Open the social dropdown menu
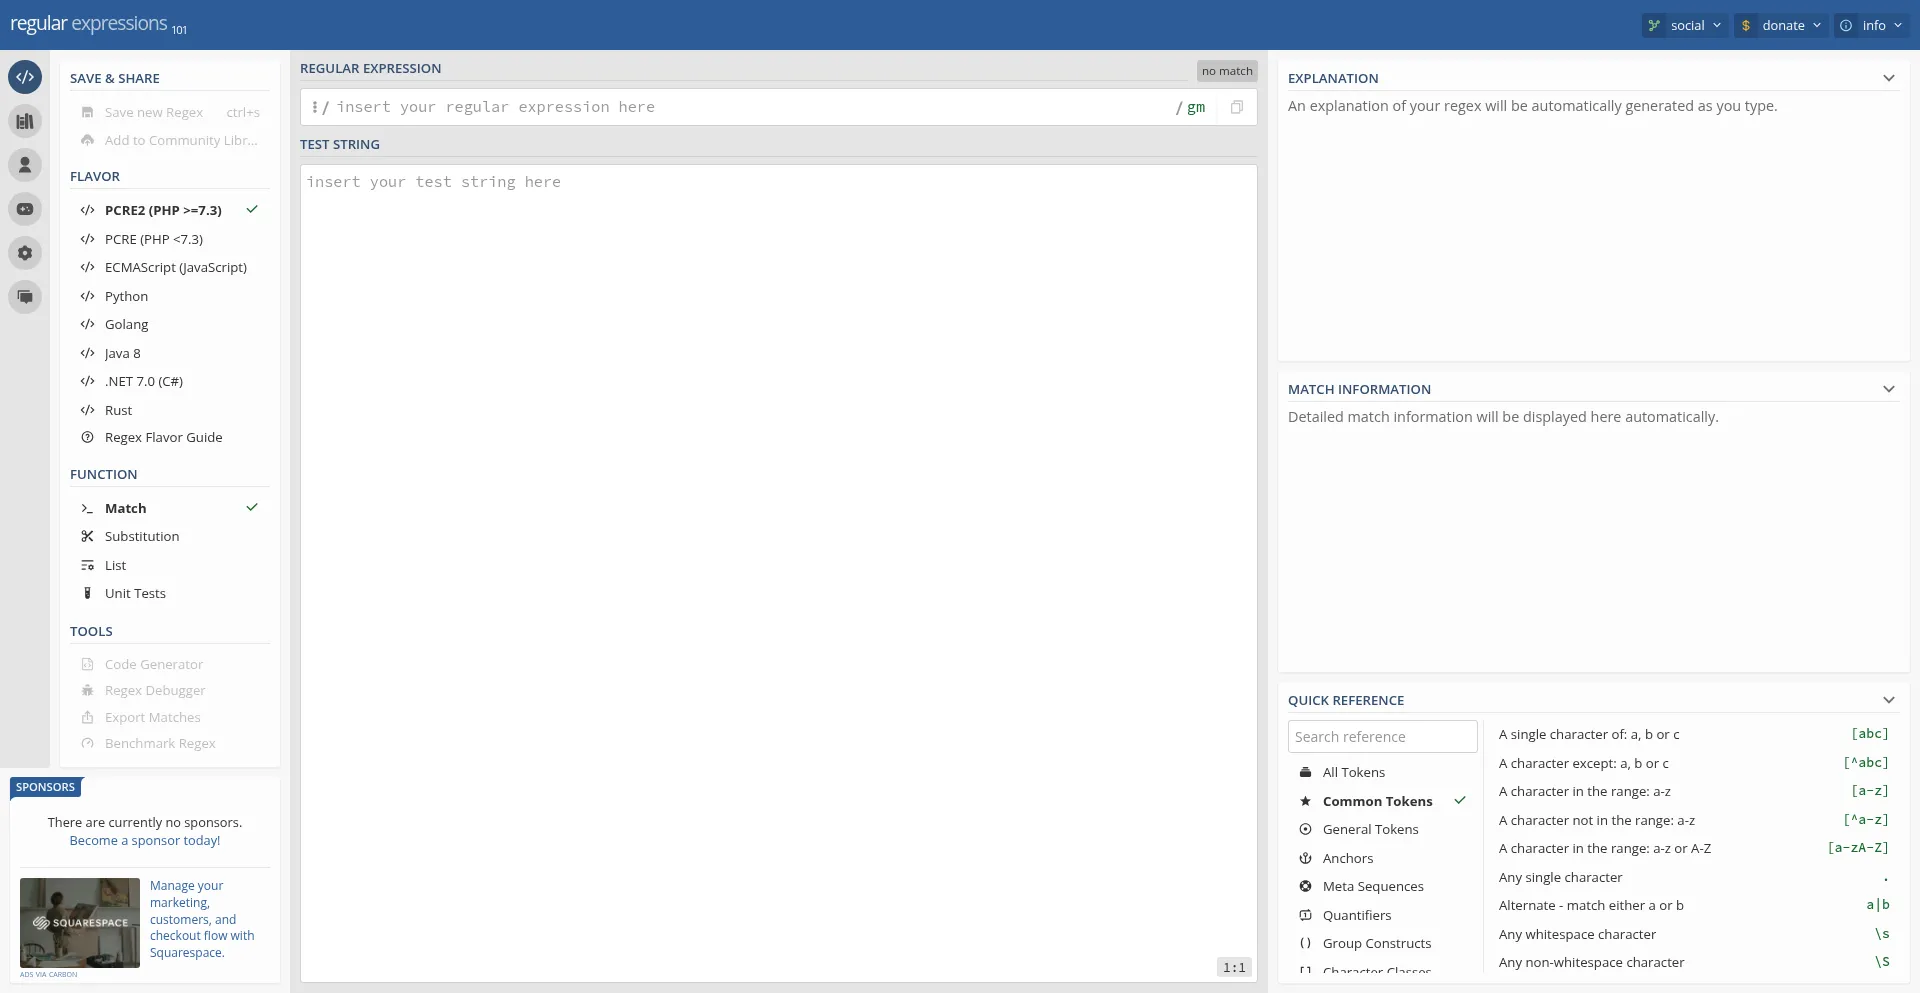 (1685, 25)
